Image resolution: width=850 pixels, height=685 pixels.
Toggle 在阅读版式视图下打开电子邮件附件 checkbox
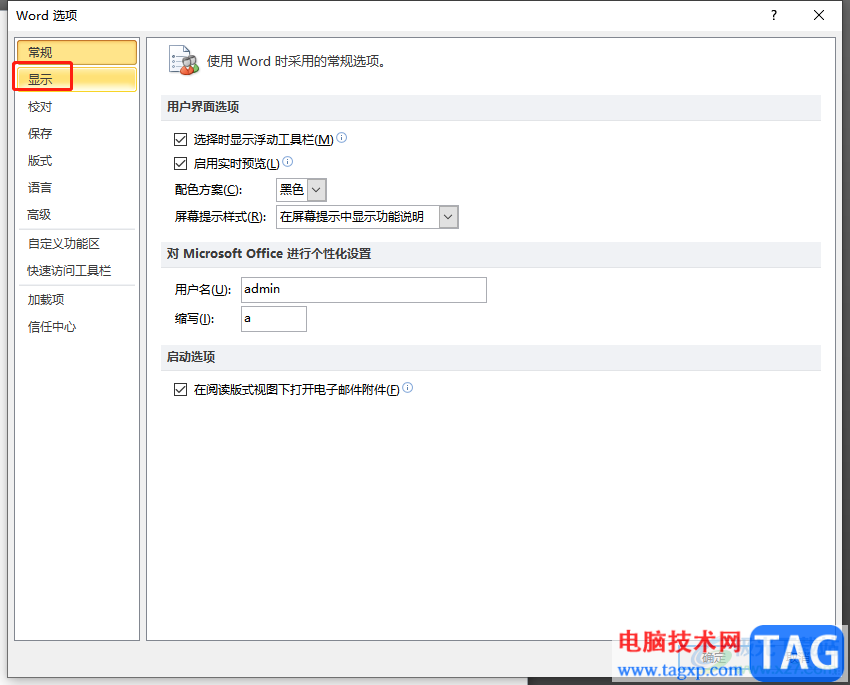(181, 389)
